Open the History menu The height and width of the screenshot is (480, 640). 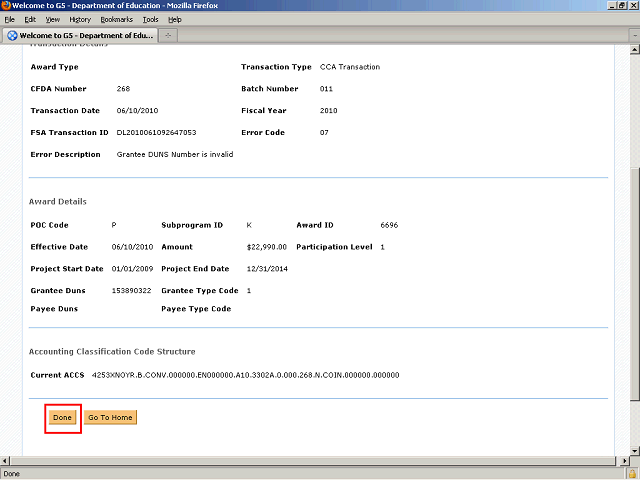pyautogui.click(x=80, y=20)
